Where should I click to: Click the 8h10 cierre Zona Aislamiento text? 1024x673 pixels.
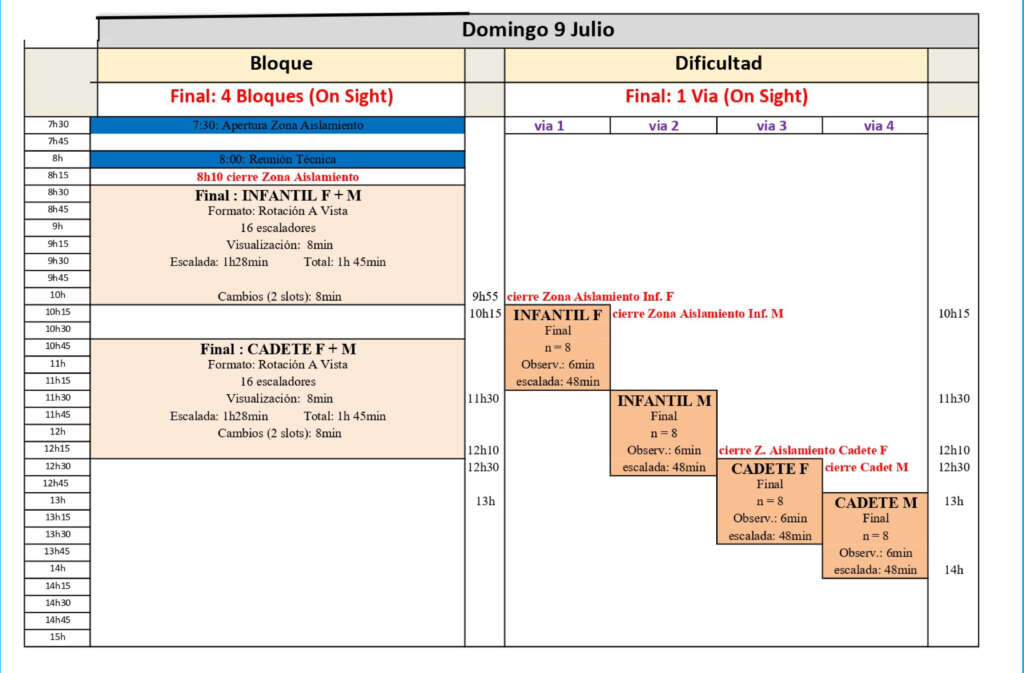278,176
